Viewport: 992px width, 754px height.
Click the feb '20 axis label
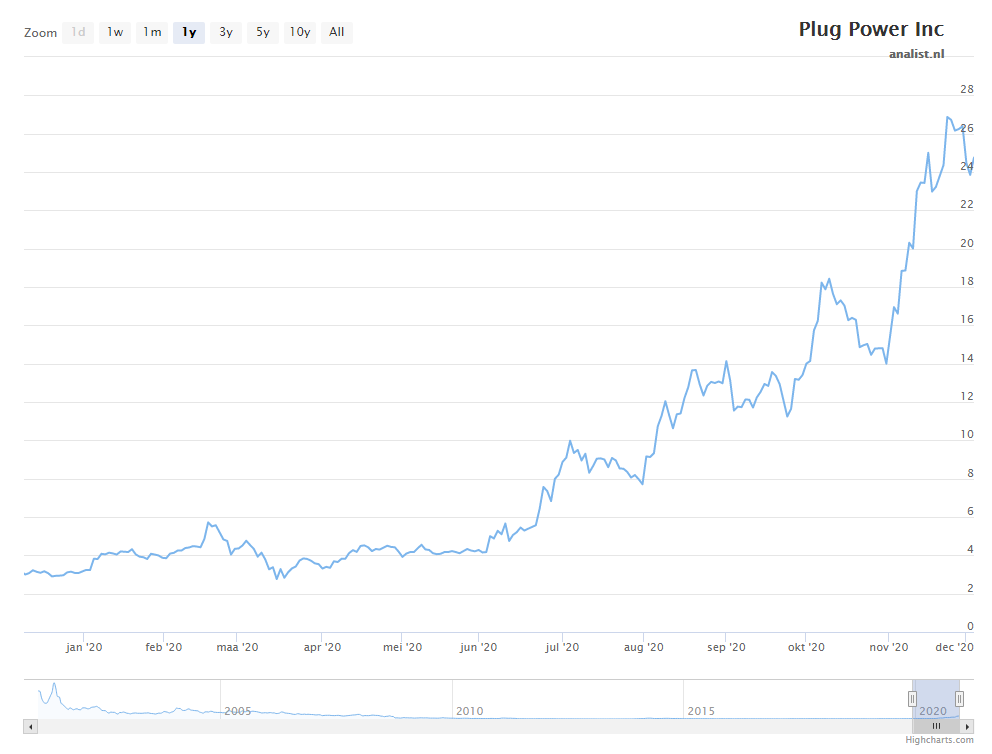(163, 647)
